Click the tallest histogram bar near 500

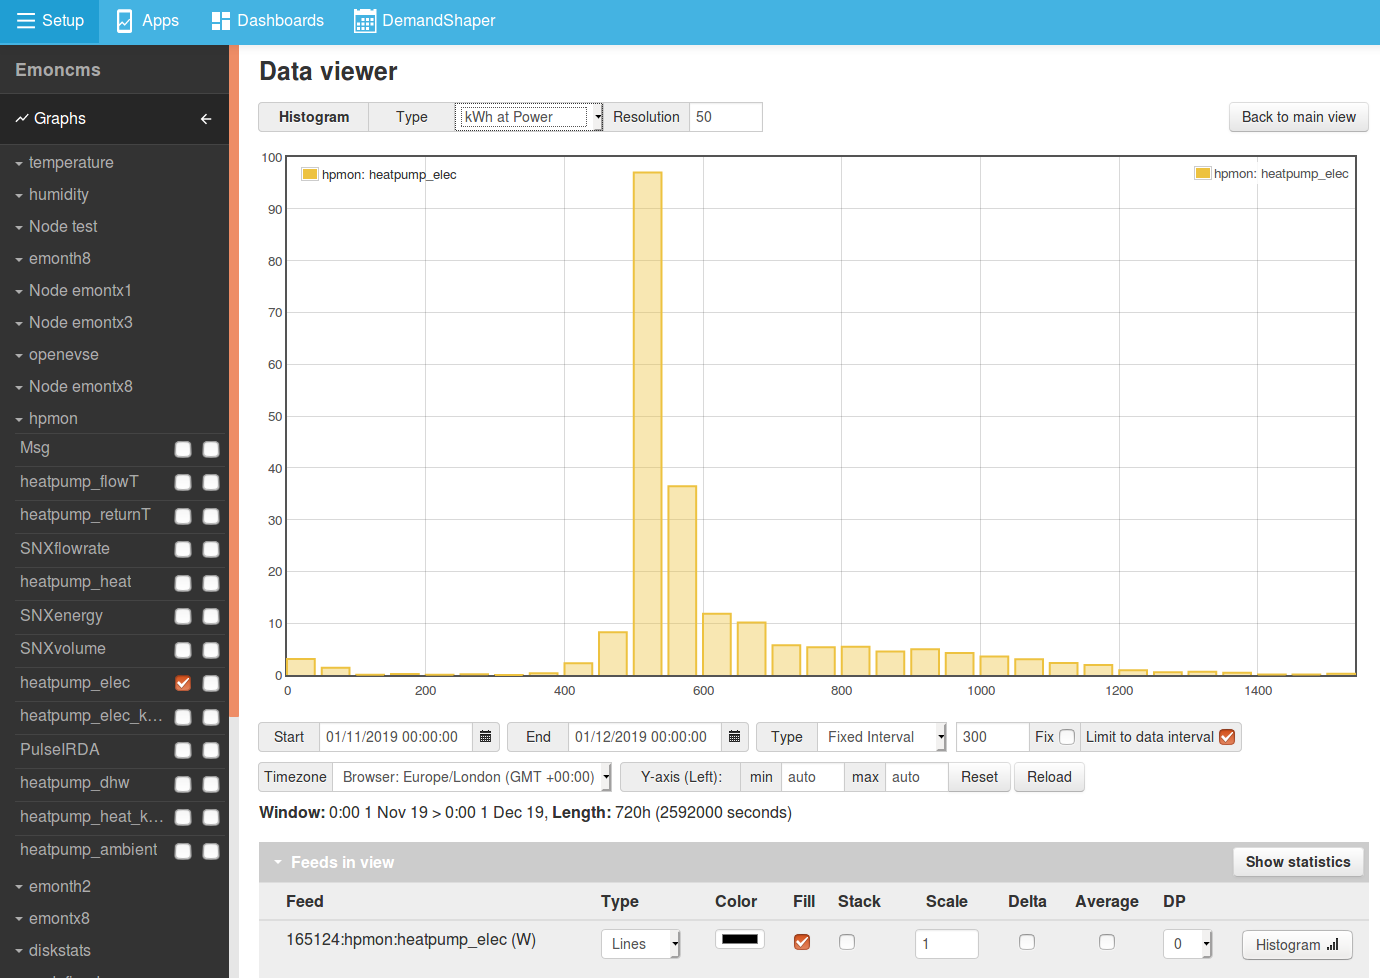point(647,424)
